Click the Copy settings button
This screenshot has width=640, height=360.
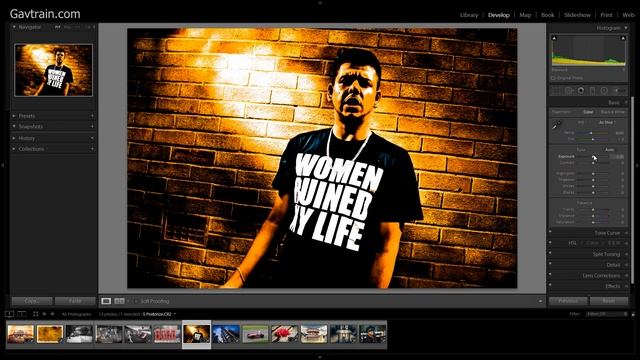click(32, 301)
